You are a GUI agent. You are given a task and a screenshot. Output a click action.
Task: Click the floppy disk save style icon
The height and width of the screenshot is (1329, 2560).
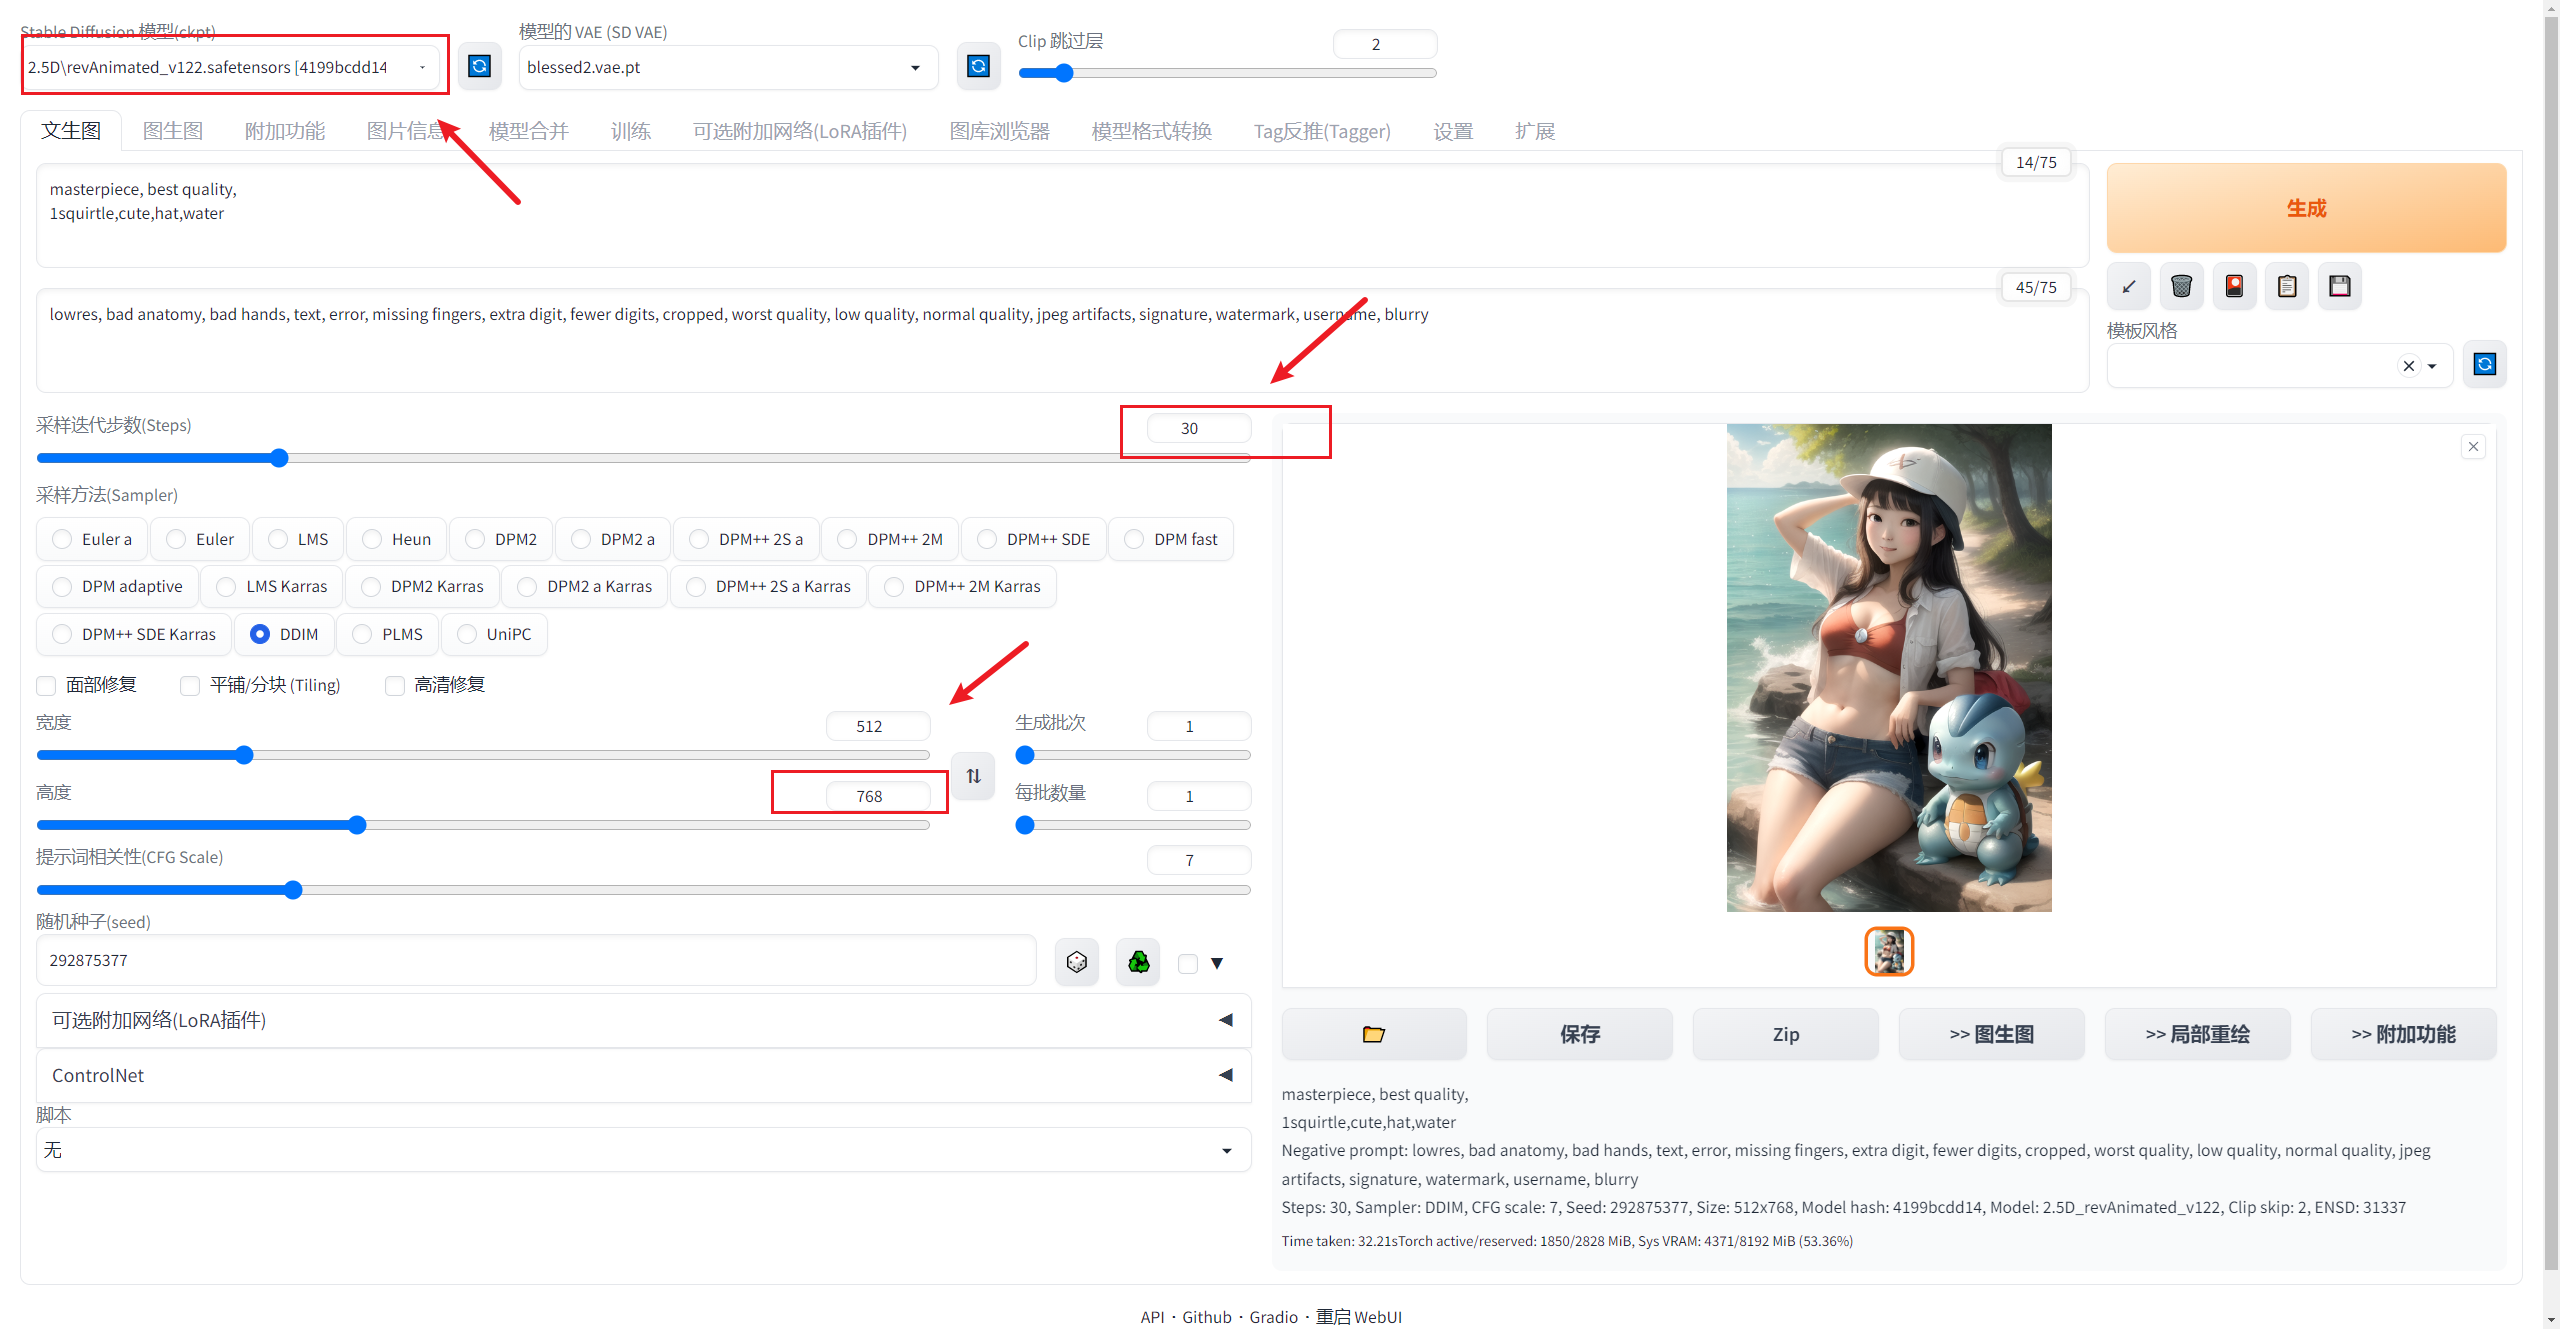coord(2340,287)
